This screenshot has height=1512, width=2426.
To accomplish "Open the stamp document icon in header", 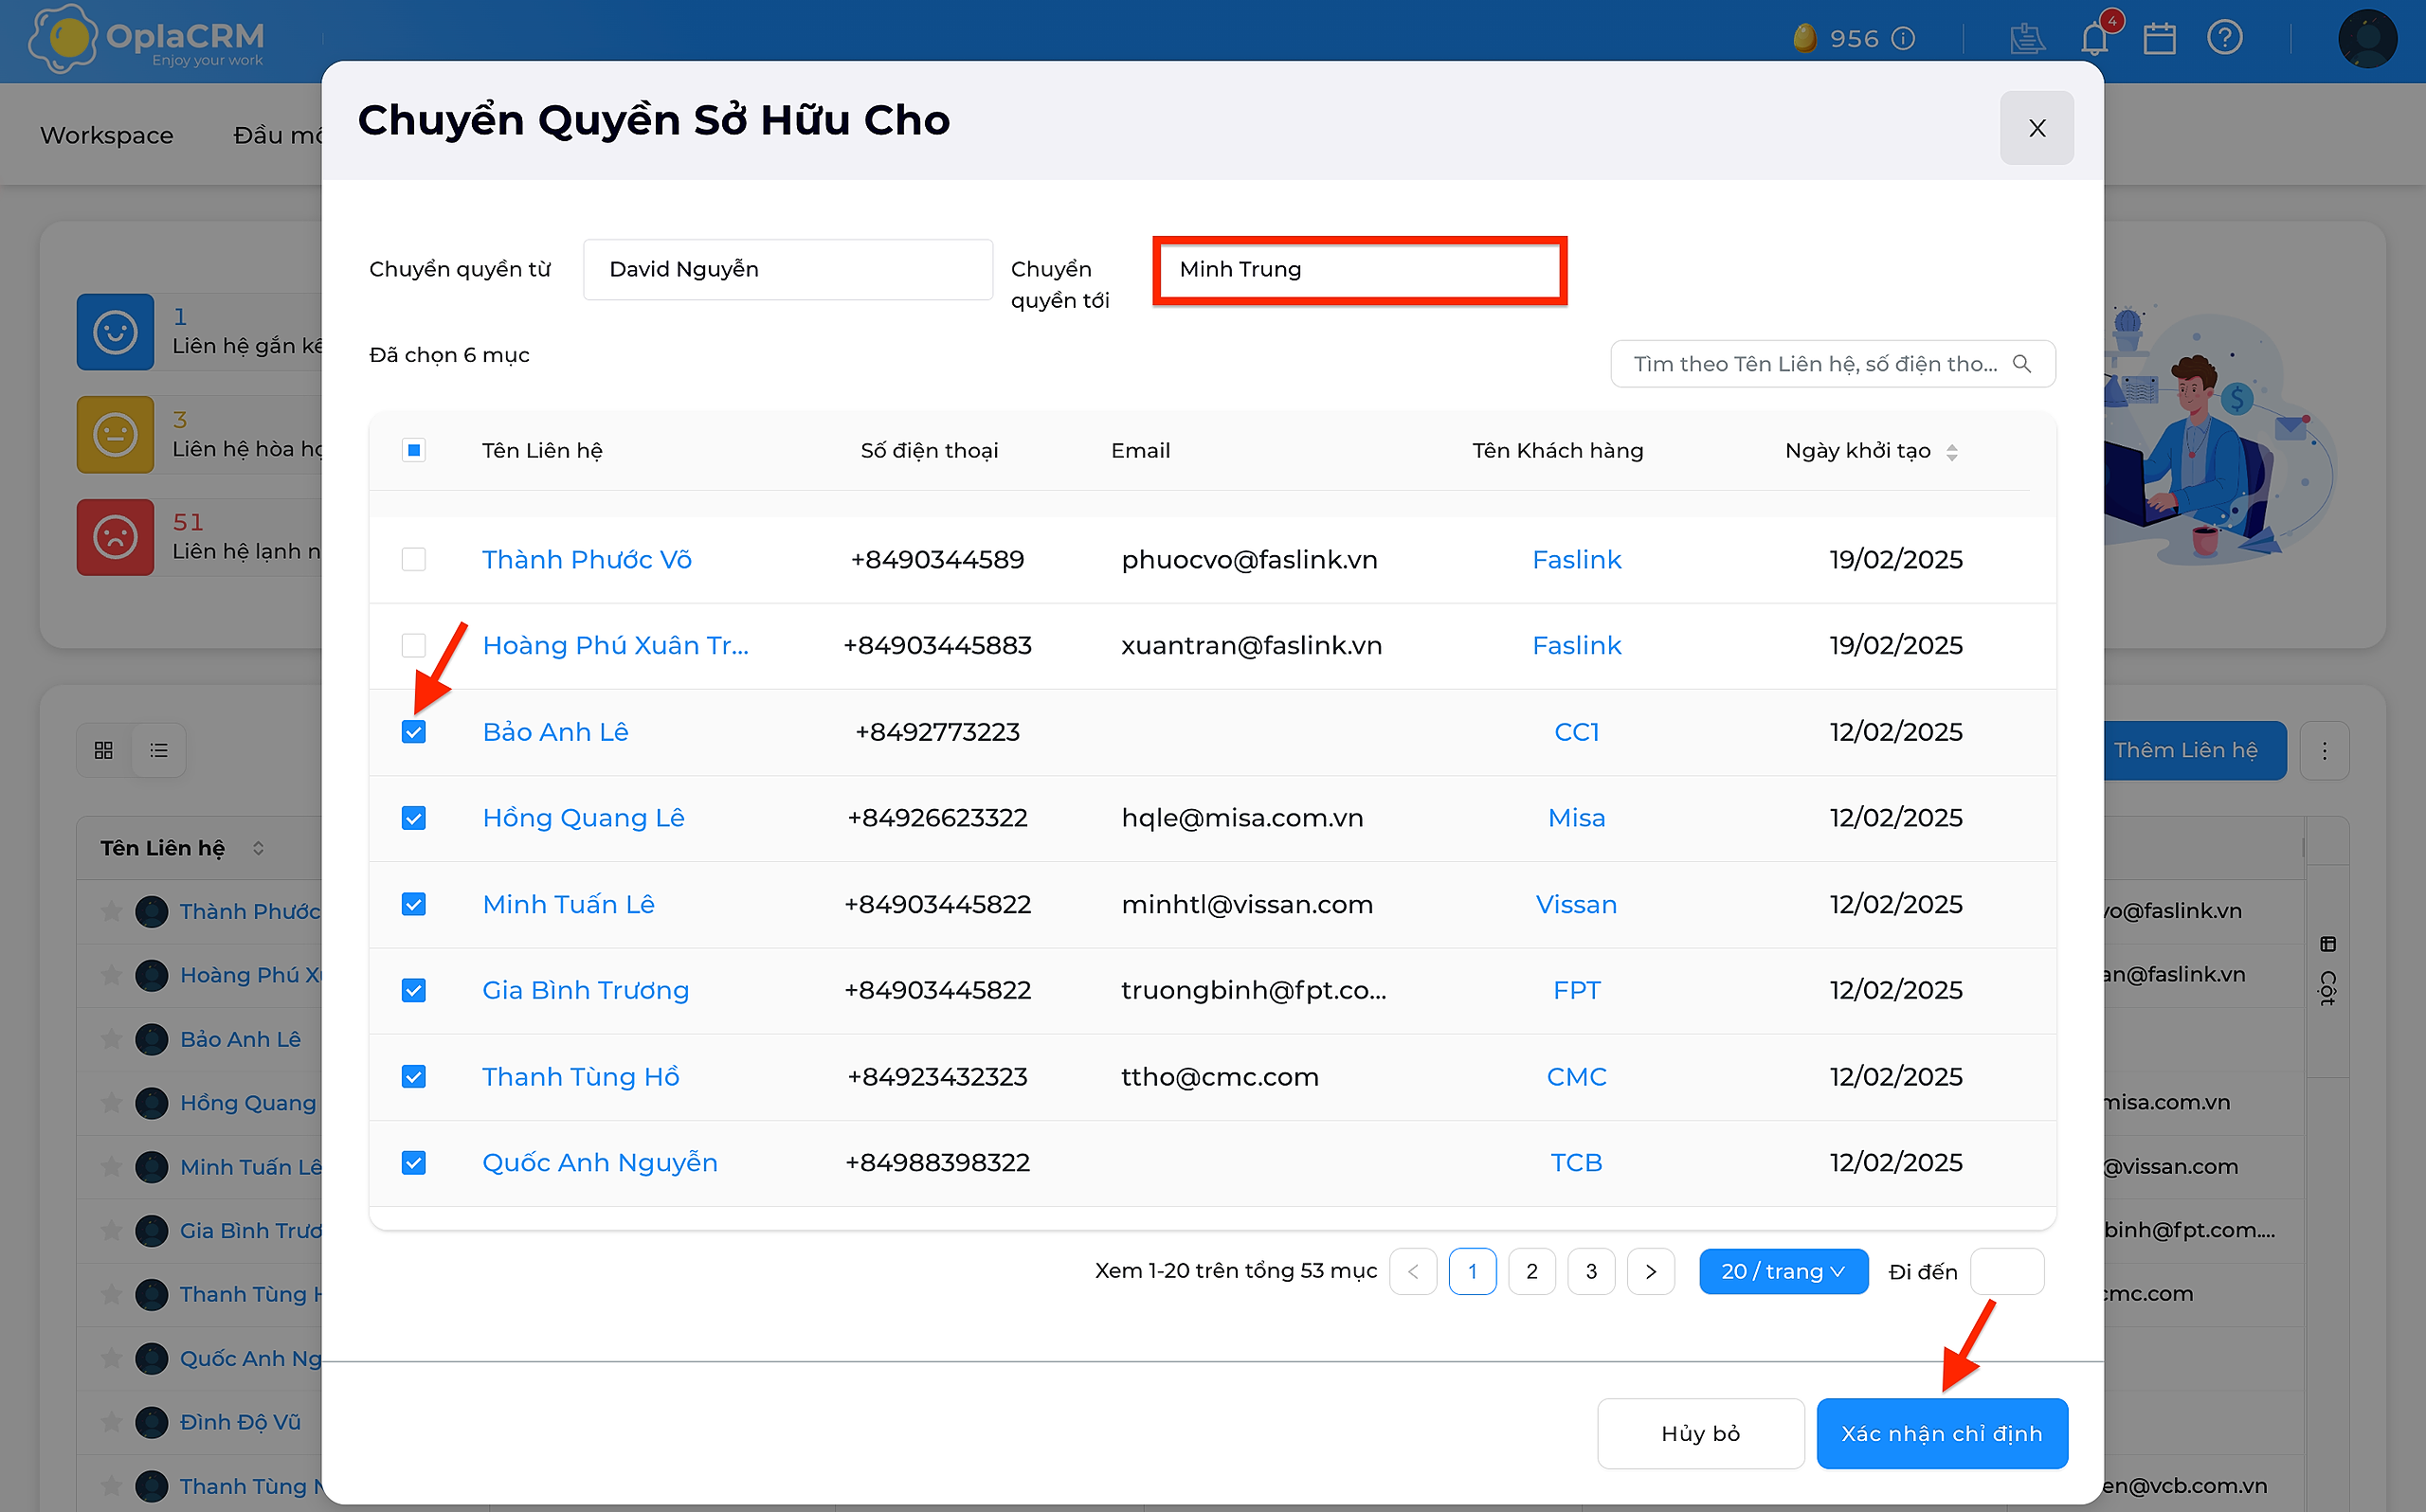I will [2027, 38].
